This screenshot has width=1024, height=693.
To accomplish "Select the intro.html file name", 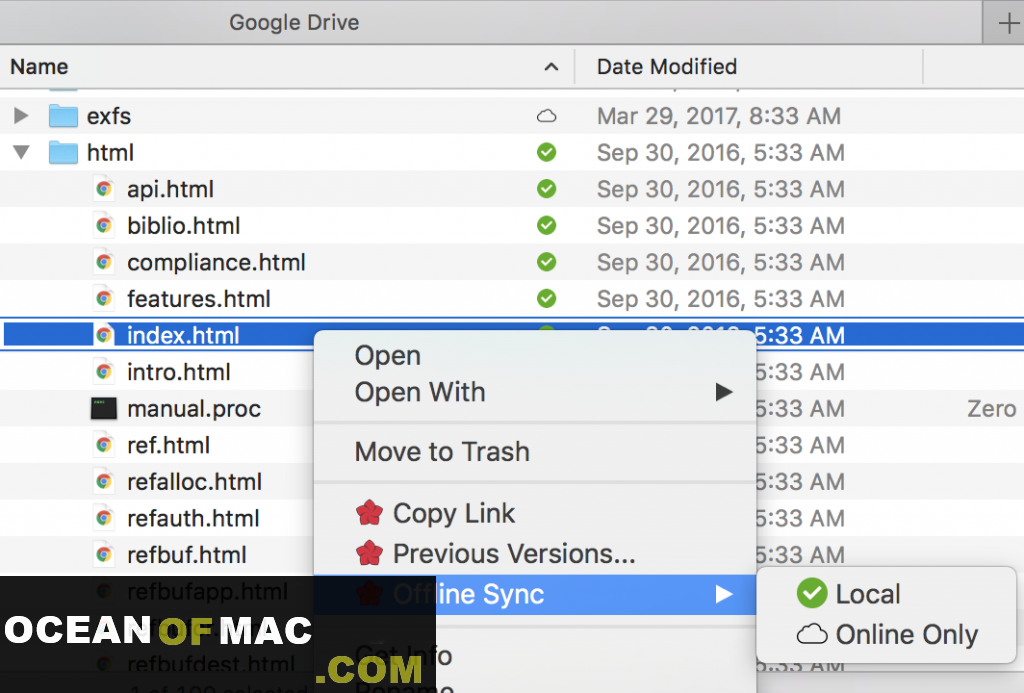I will [178, 372].
